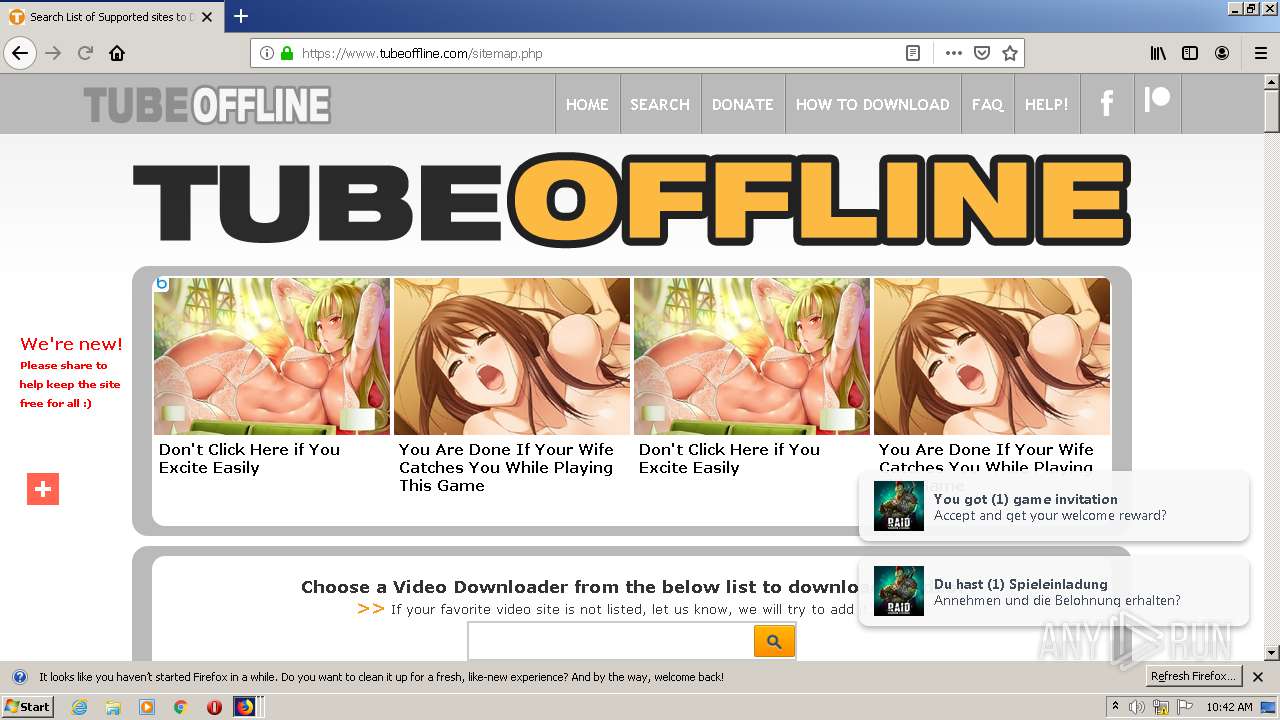The image size is (1280, 720).
Task: Open the Firefox hamburger menu
Action: coord(1260,53)
